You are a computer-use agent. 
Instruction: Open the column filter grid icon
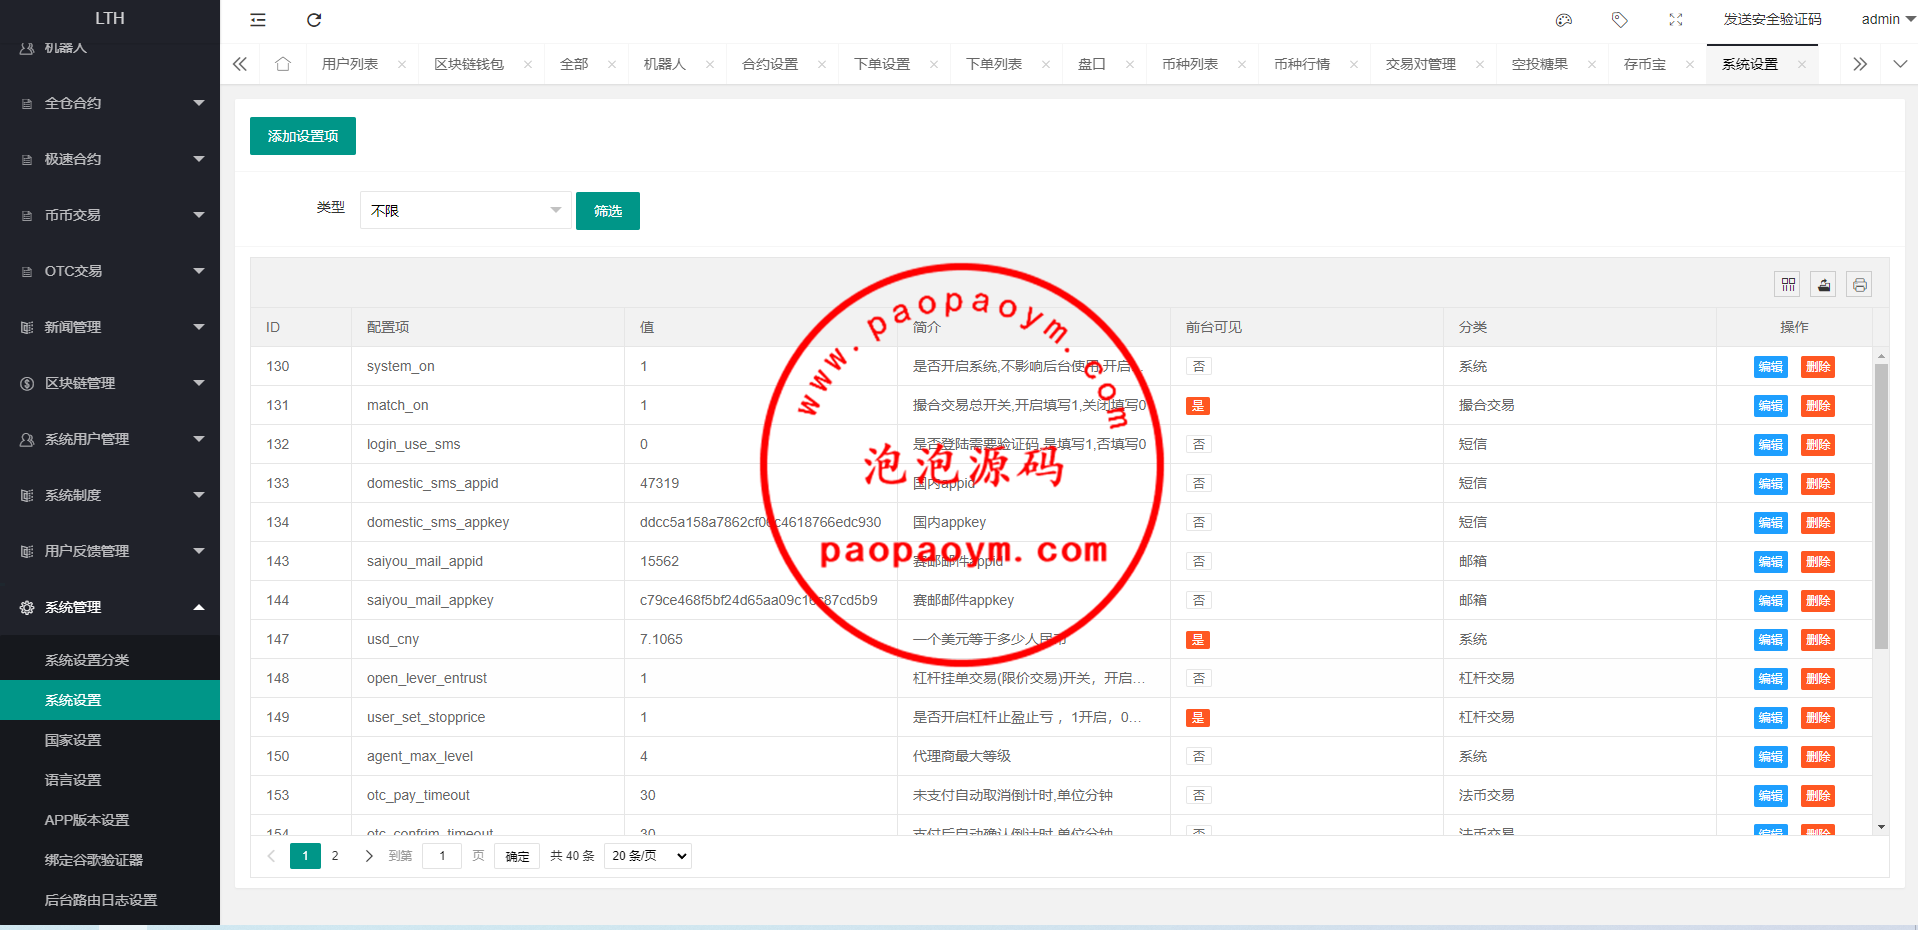[x=1788, y=285]
